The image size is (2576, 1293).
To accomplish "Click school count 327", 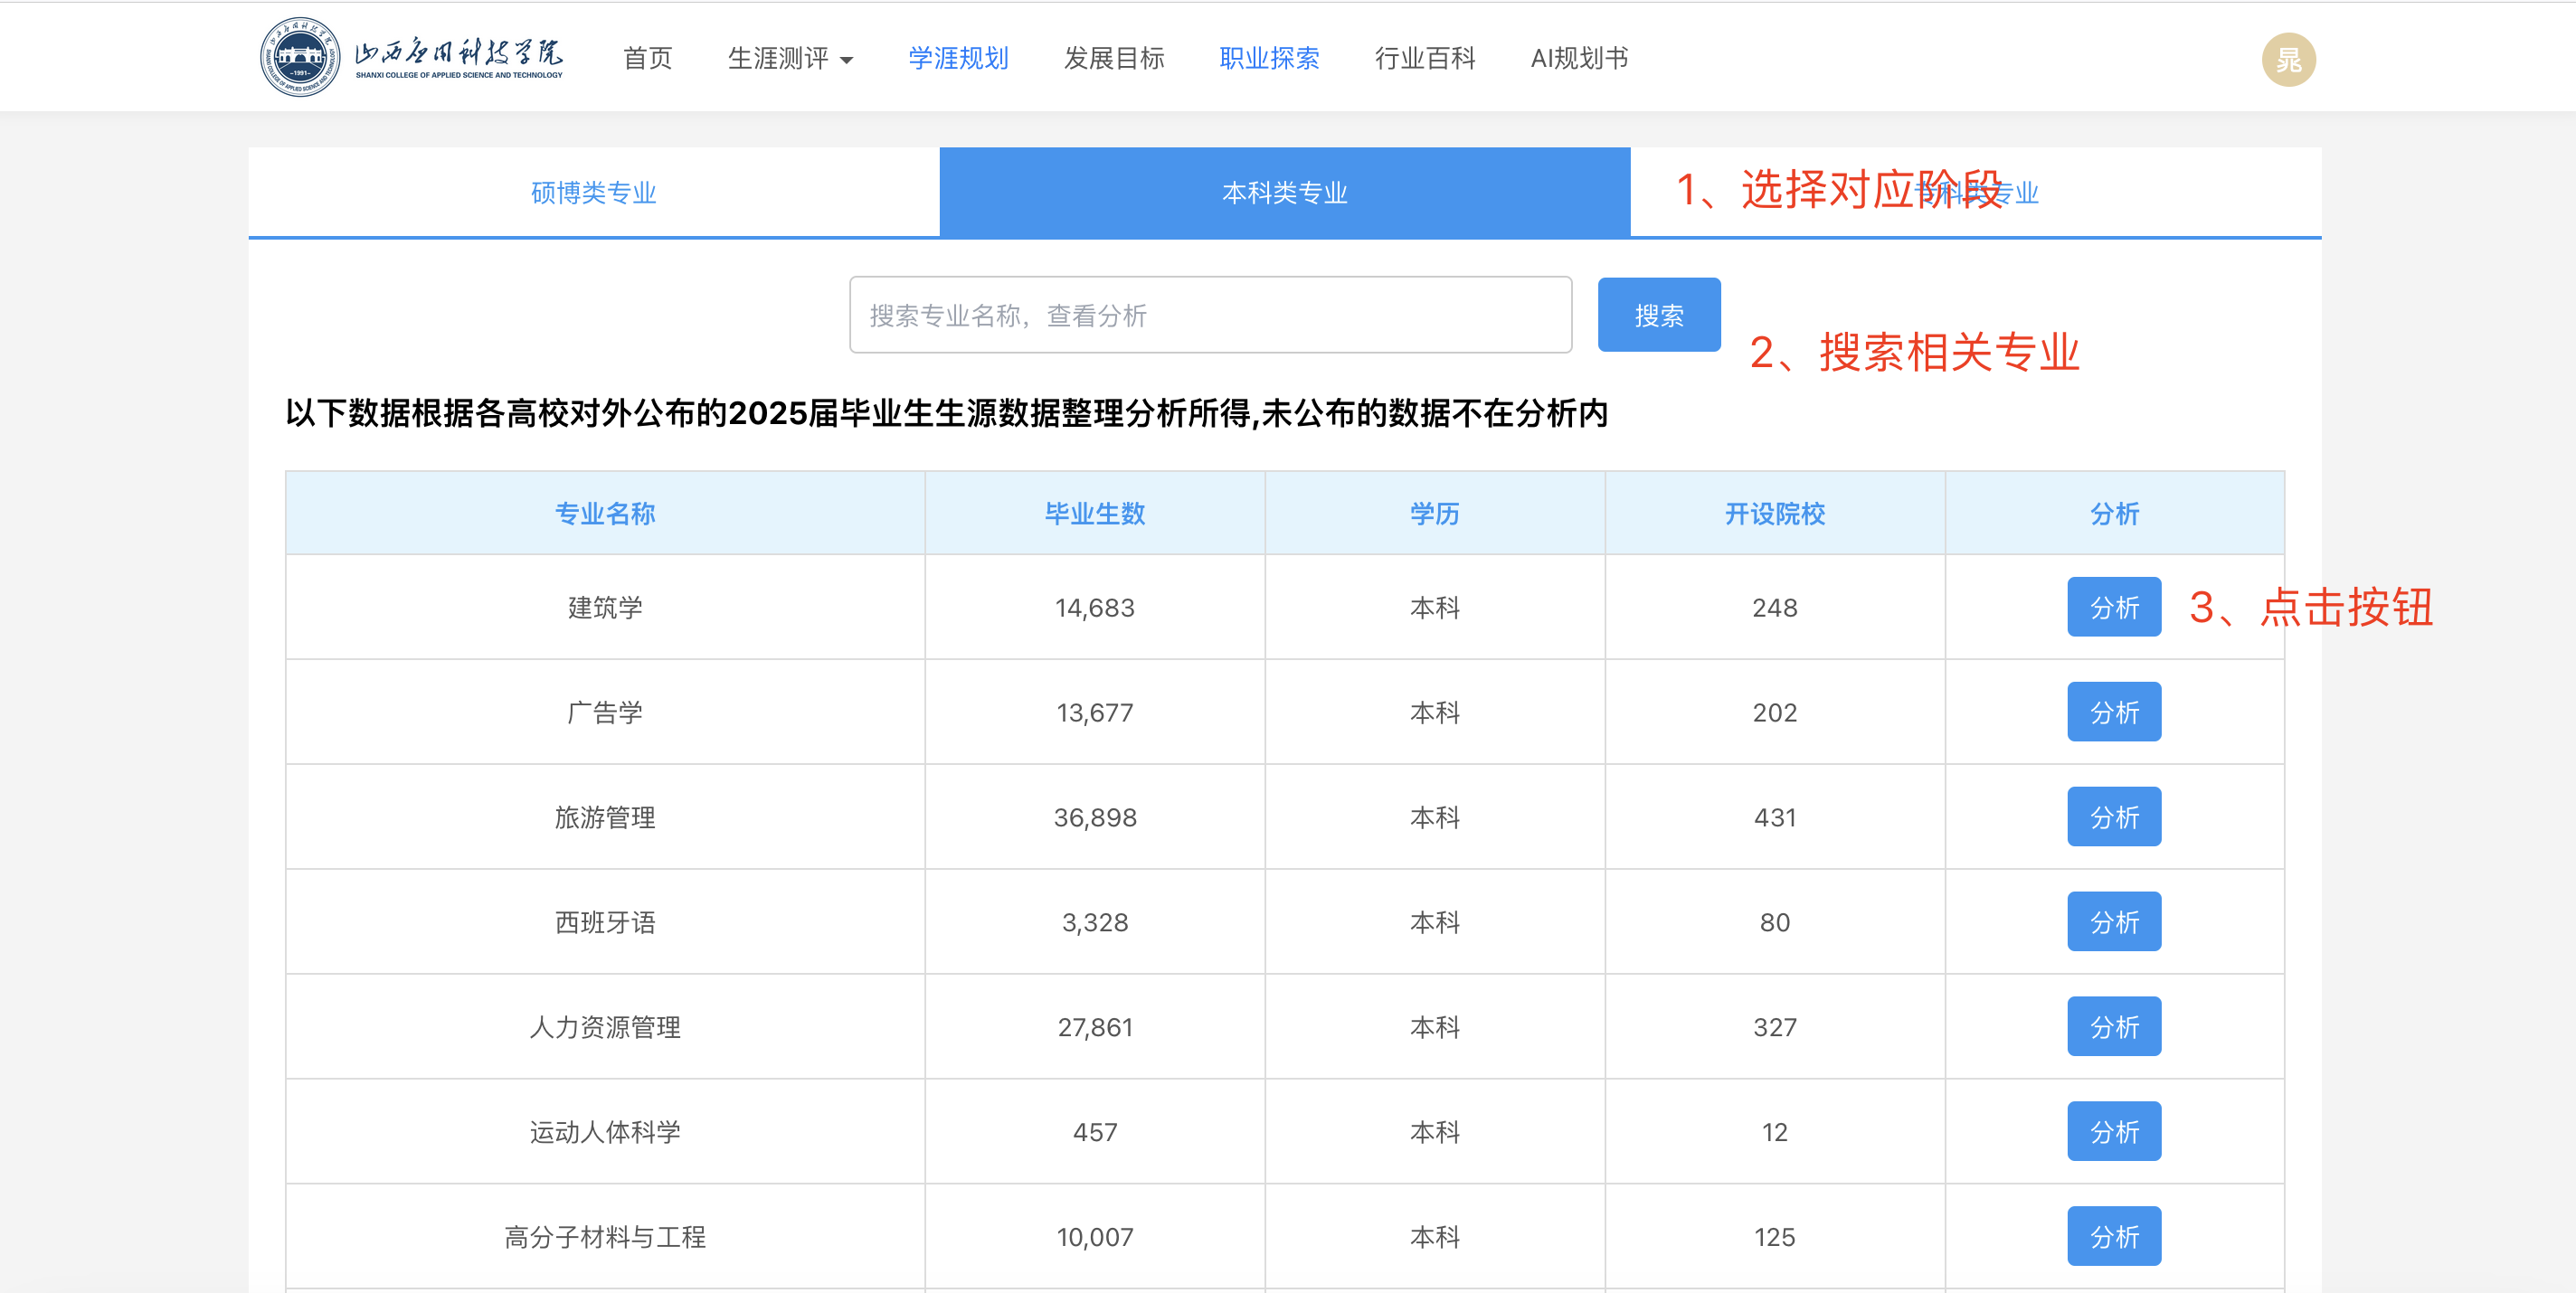I will (x=1775, y=1028).
